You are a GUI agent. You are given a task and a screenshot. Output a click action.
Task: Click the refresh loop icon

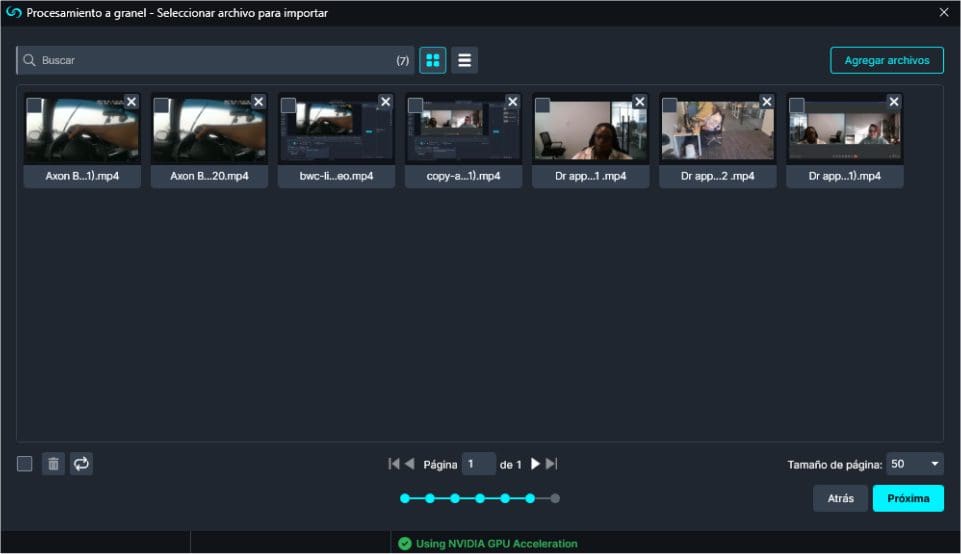coord(82,464)
